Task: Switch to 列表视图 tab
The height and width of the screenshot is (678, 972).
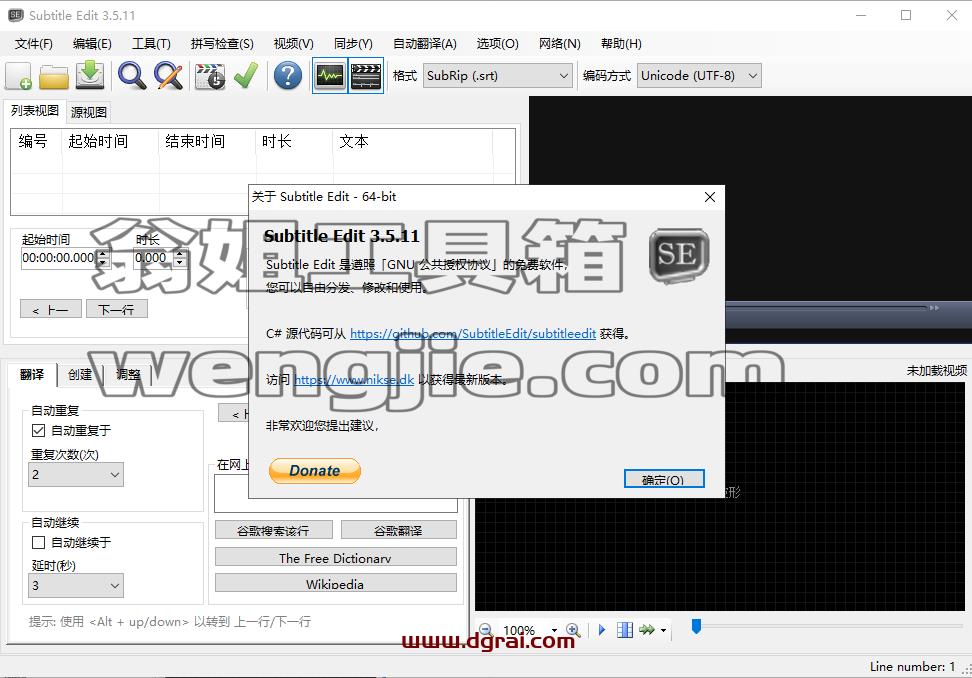Action: coord(35,111)
